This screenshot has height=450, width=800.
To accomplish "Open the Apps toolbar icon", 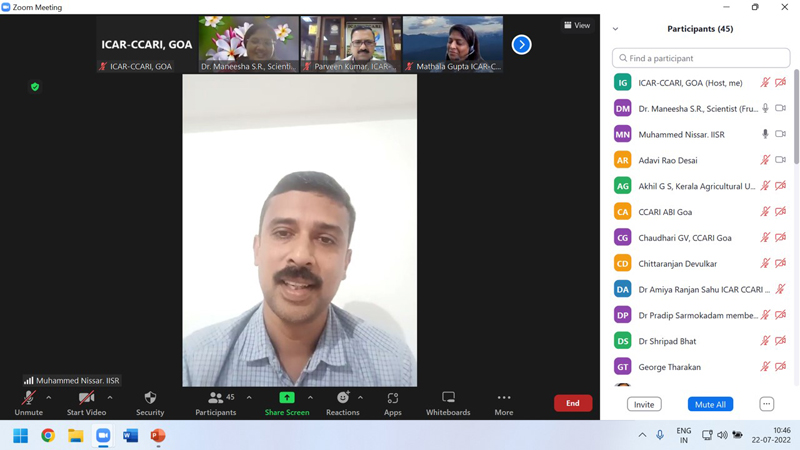I will pos(392,397).
